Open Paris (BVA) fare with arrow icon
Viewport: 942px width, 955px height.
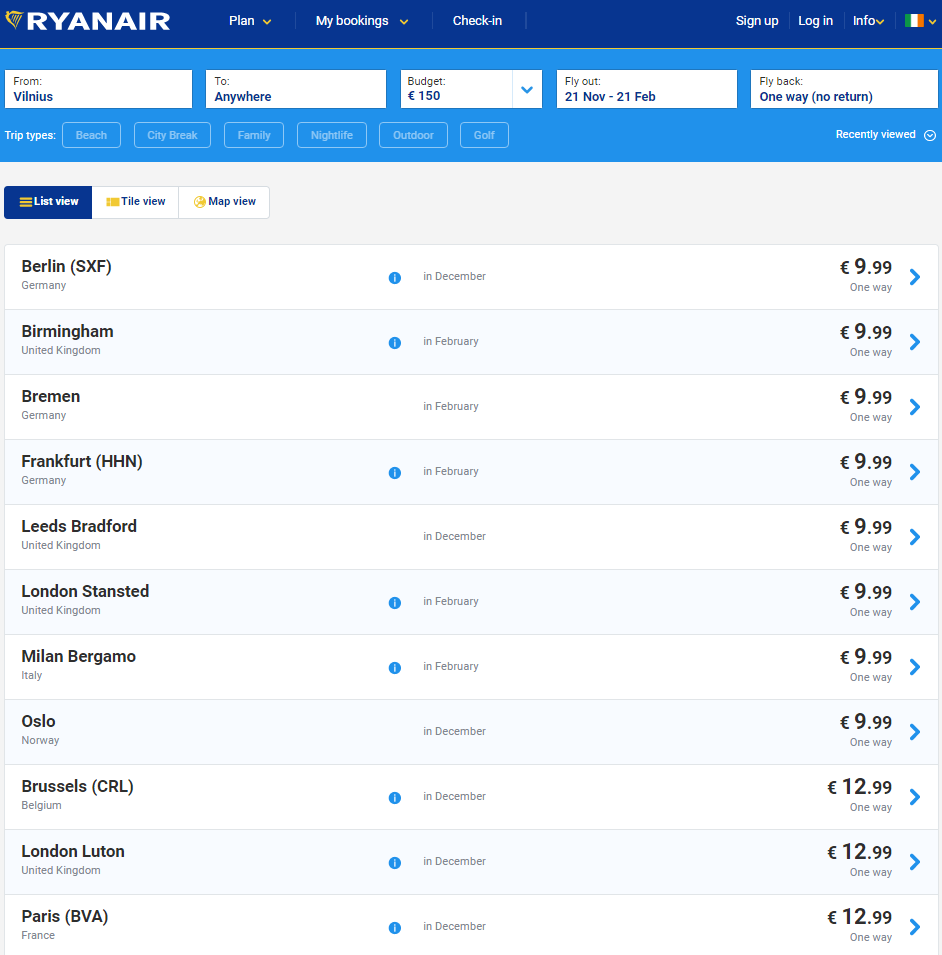(915, 927)
